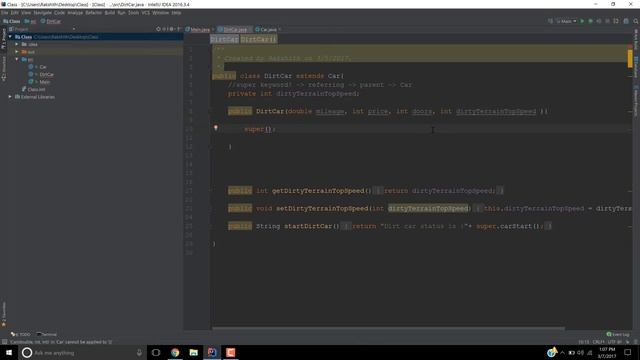Click the volume icon in system tray

(x=580, y=353)
